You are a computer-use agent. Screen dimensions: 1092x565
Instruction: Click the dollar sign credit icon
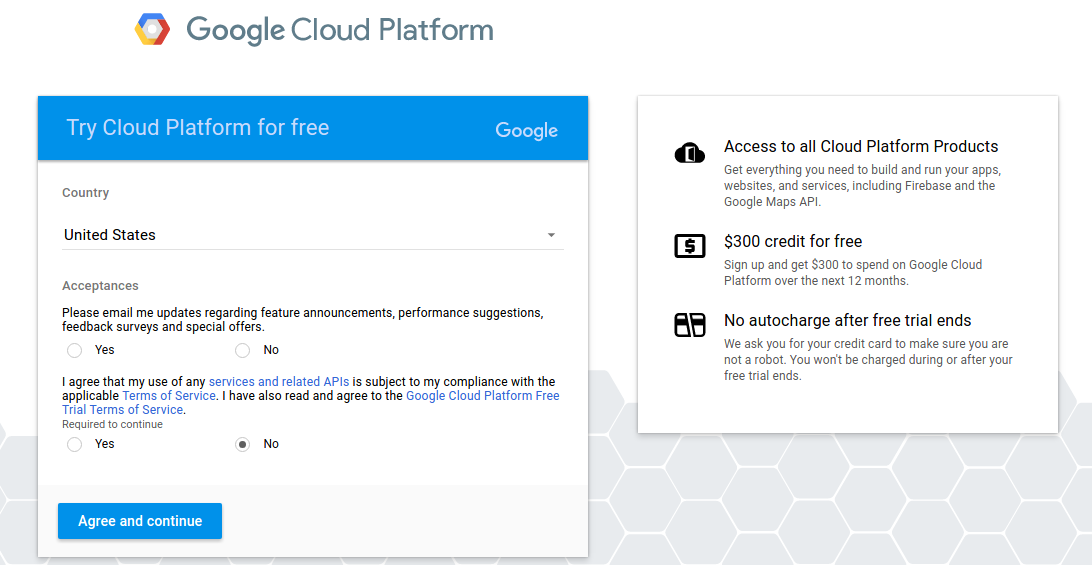click(x=690, y=245)
